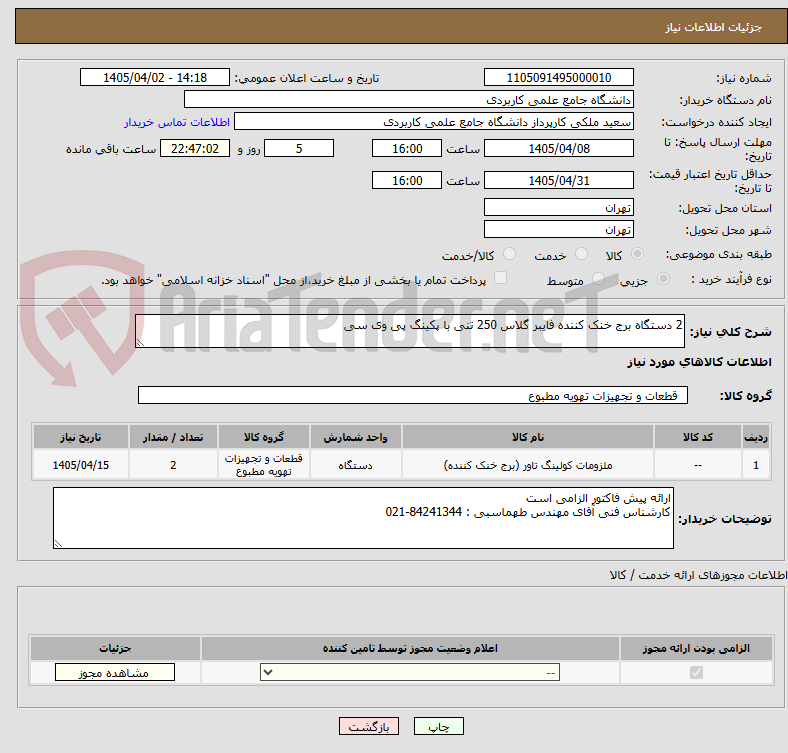Viewport: 788px width, 753px height.
Task: Select the کالا radio button
Action: click(x=637, y=254)
